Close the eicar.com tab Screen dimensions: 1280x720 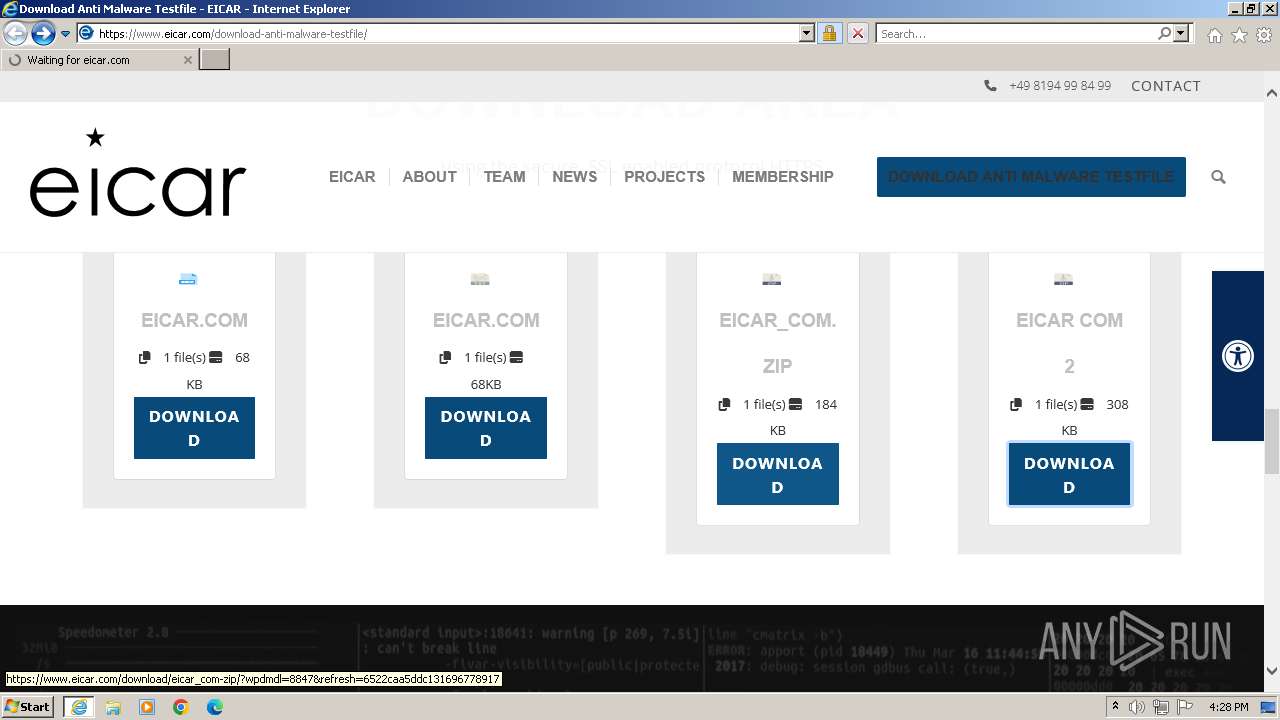(x=187, y=60)
